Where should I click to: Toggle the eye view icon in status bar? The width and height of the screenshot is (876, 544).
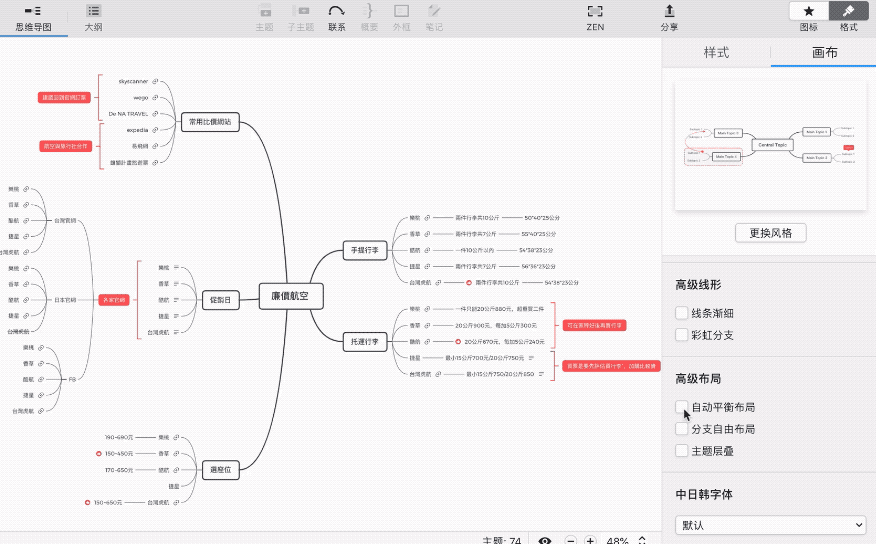[x=545, y=540]
